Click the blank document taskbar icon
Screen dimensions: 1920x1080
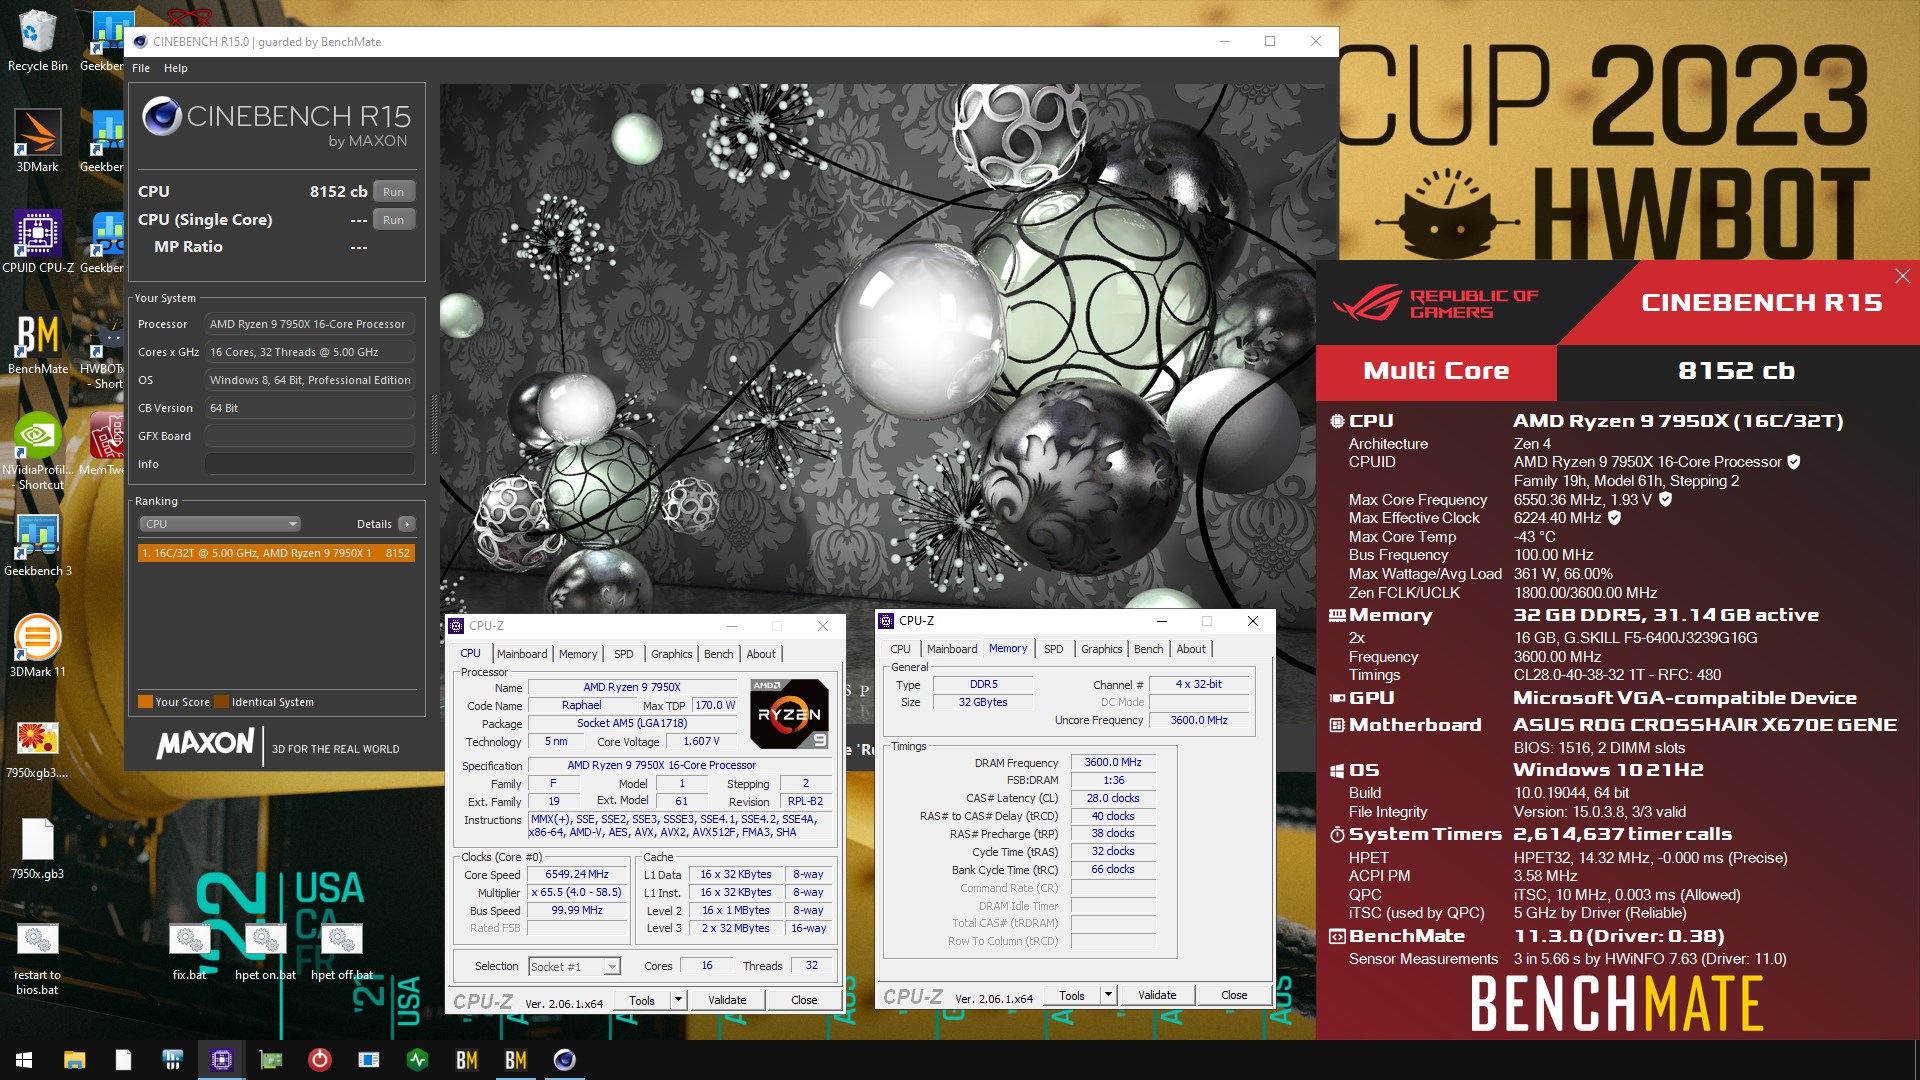123,1060
